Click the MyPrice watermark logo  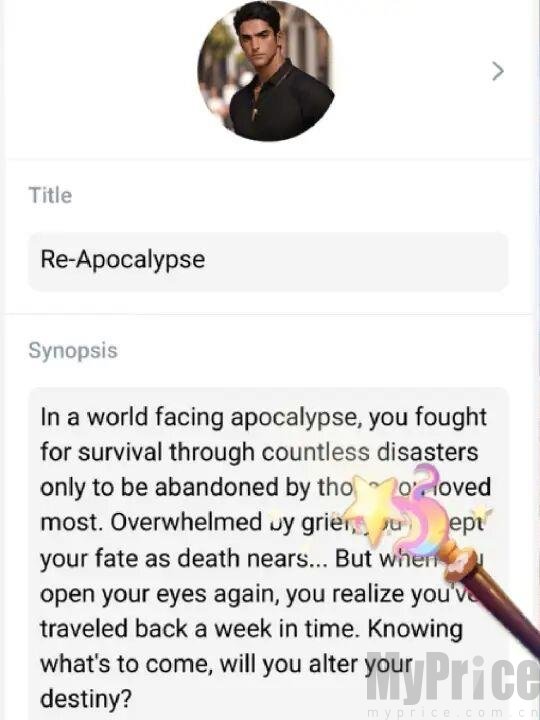(452, 679)
